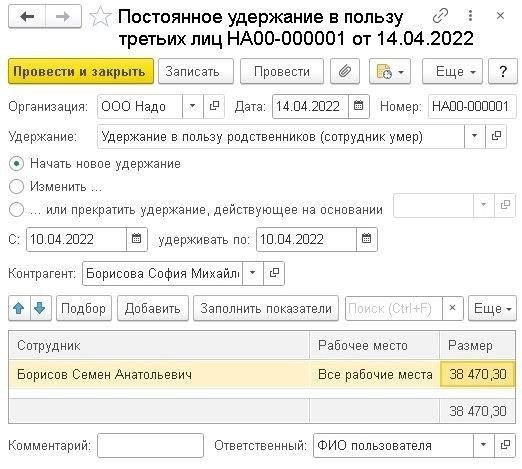Open help with the question mark button
Image resolution: width=522 pixels, height=469 pixels.
[x=503, y=71]
